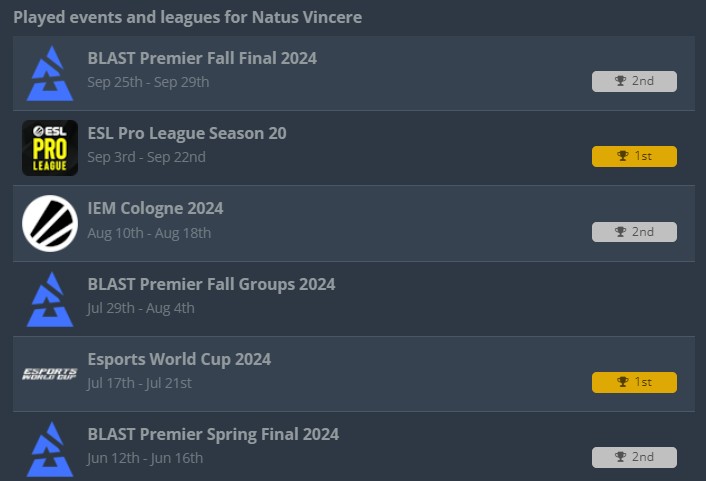Open BLAST Premier Spring Final 2024 event
The height and width of the screenshot is (481, 706).
coord(213,434)
